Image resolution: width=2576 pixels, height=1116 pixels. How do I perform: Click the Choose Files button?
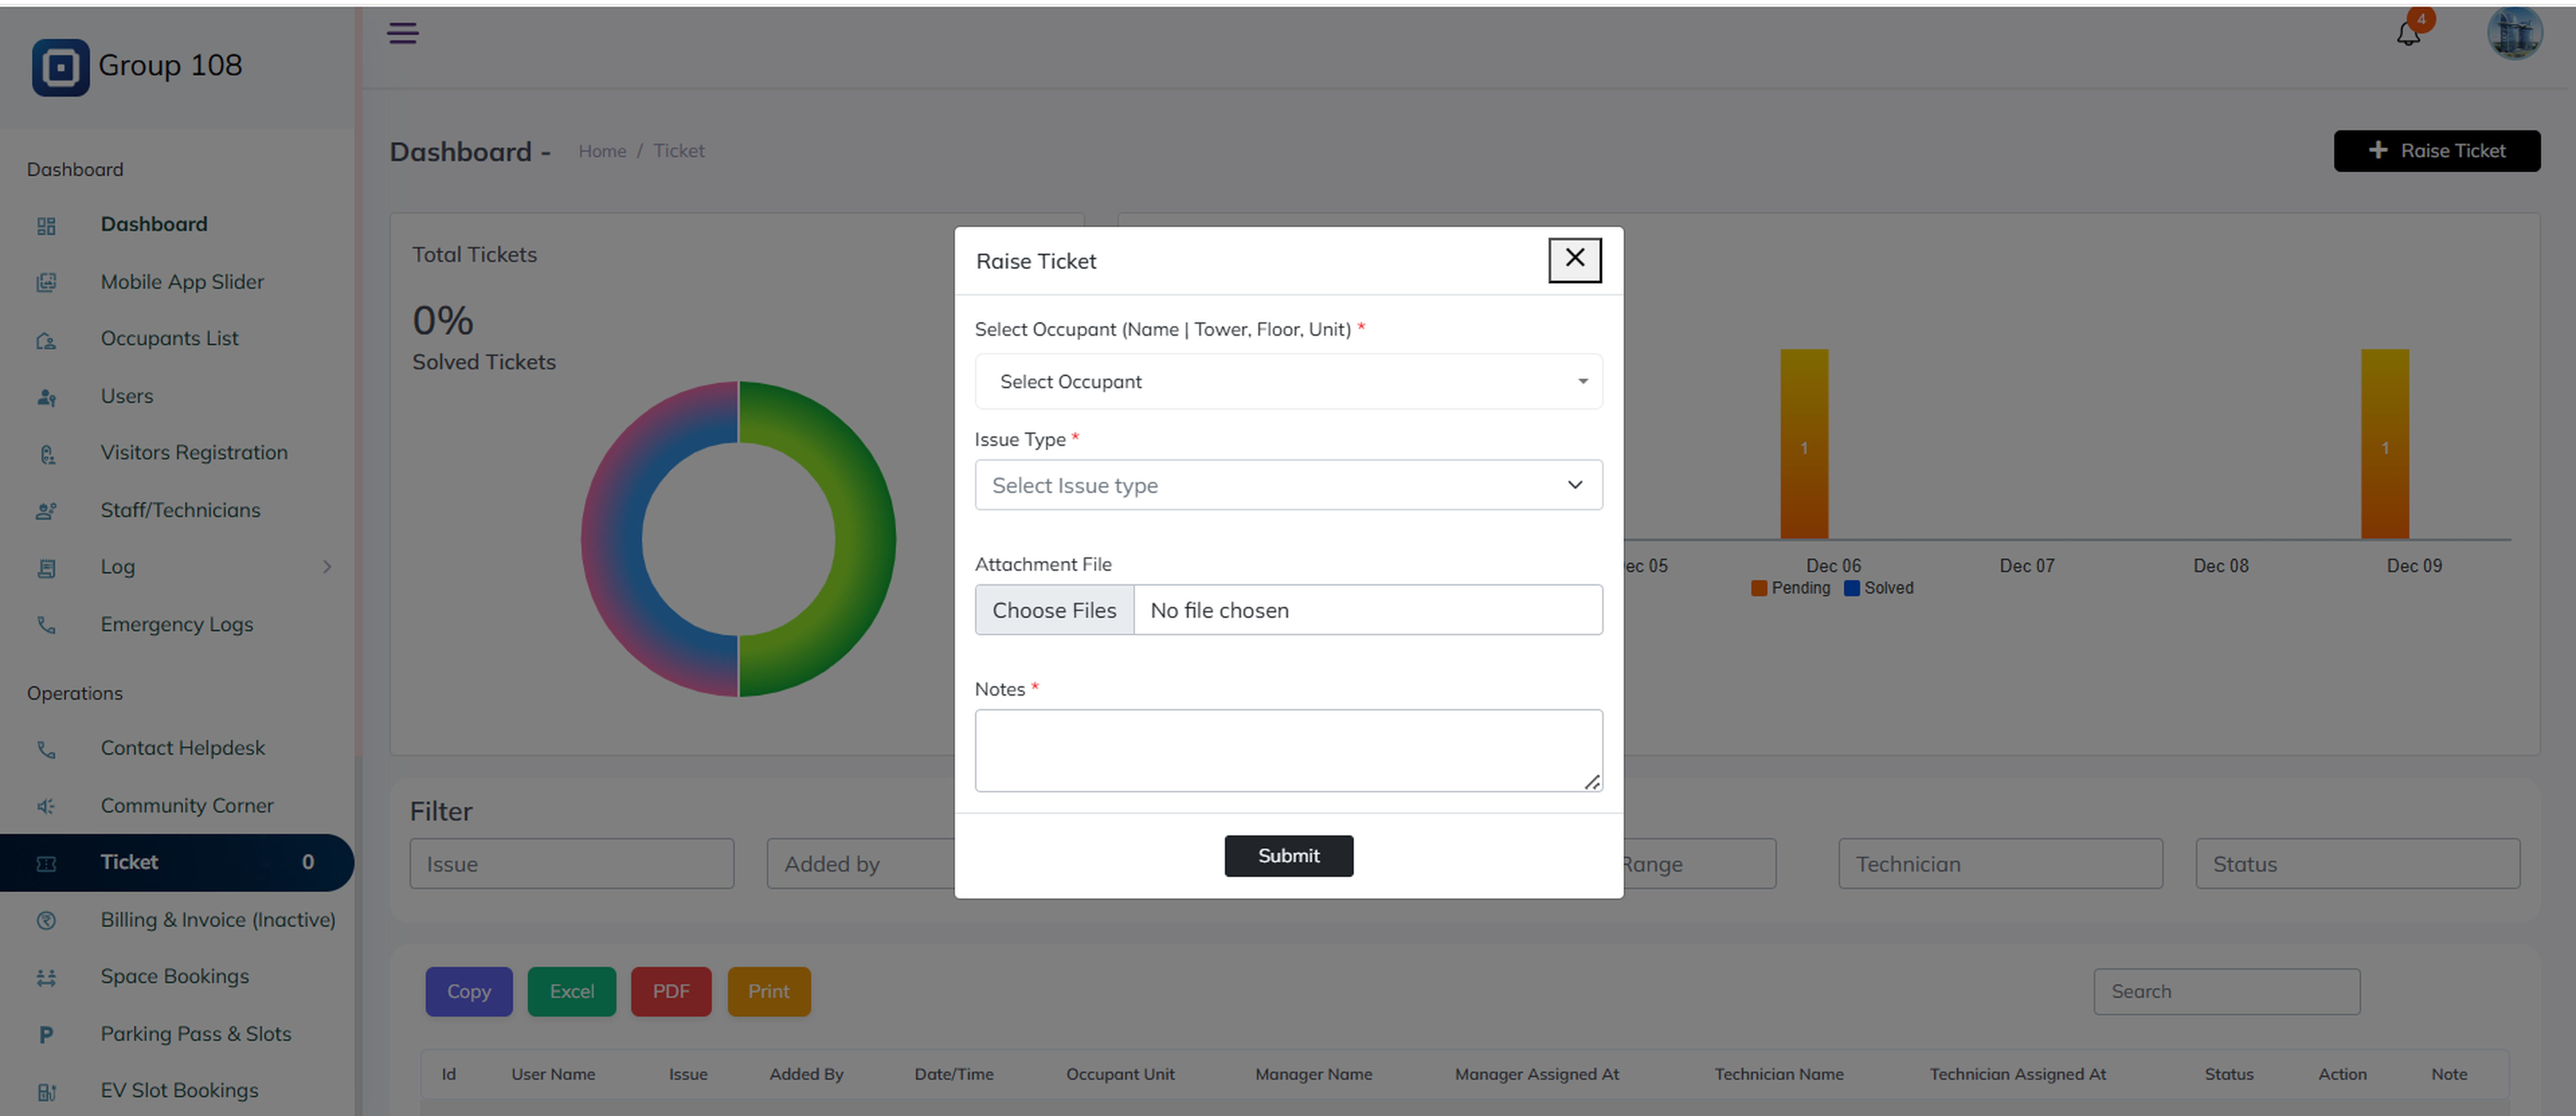(x=1054, y=610)
